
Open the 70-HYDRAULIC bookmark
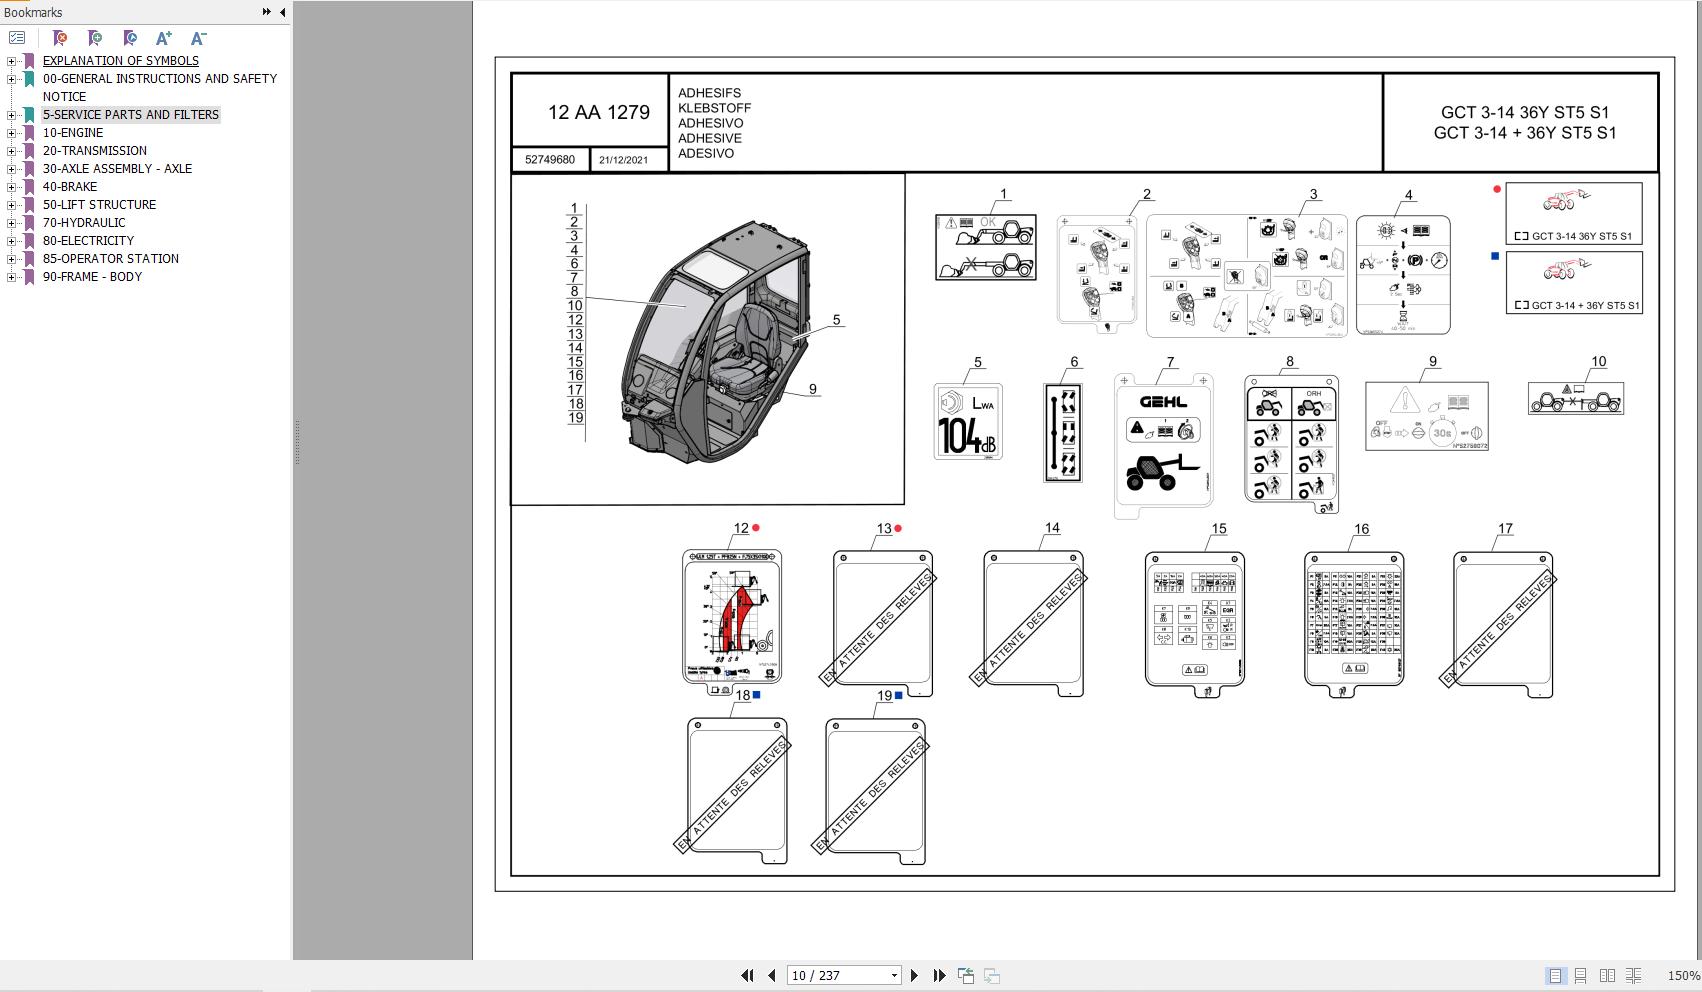[84, 223]
